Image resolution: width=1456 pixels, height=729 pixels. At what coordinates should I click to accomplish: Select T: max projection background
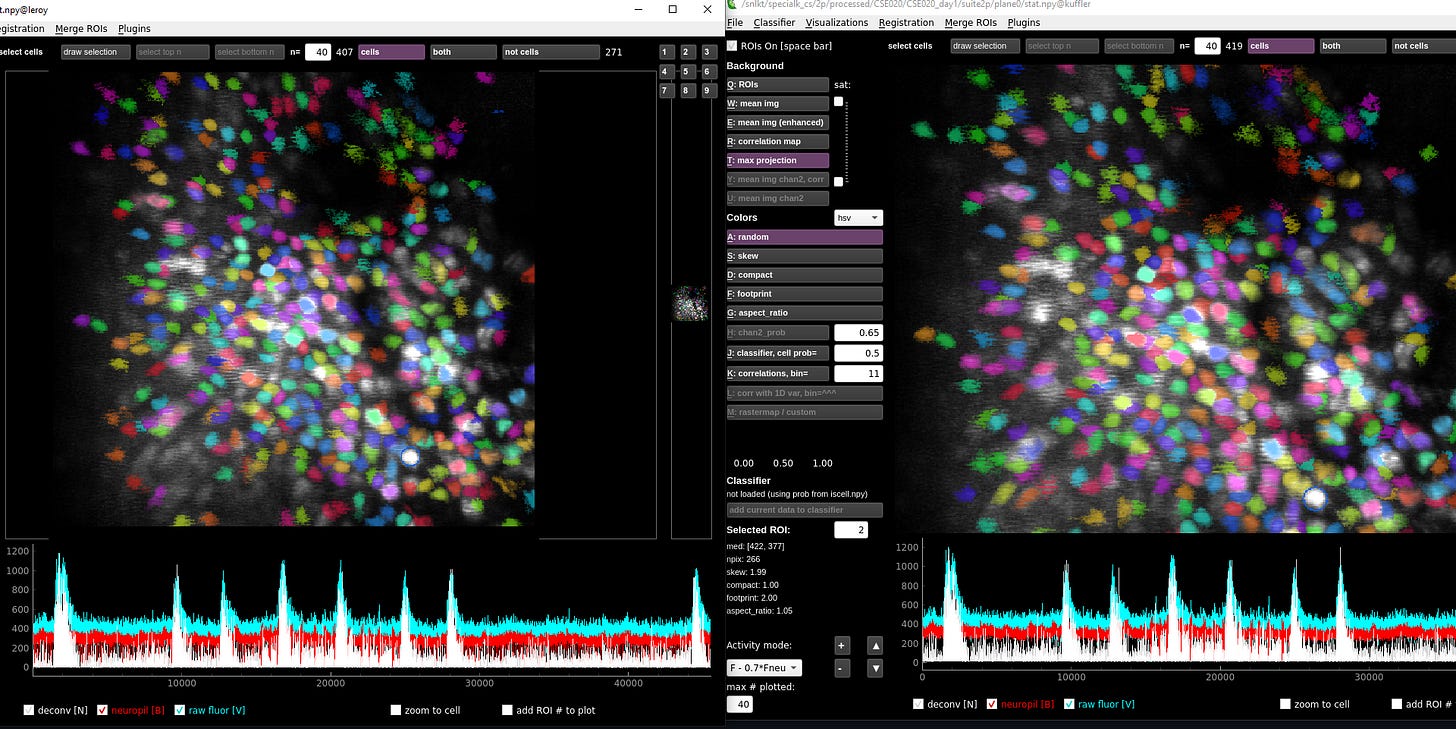coord(777,160)
